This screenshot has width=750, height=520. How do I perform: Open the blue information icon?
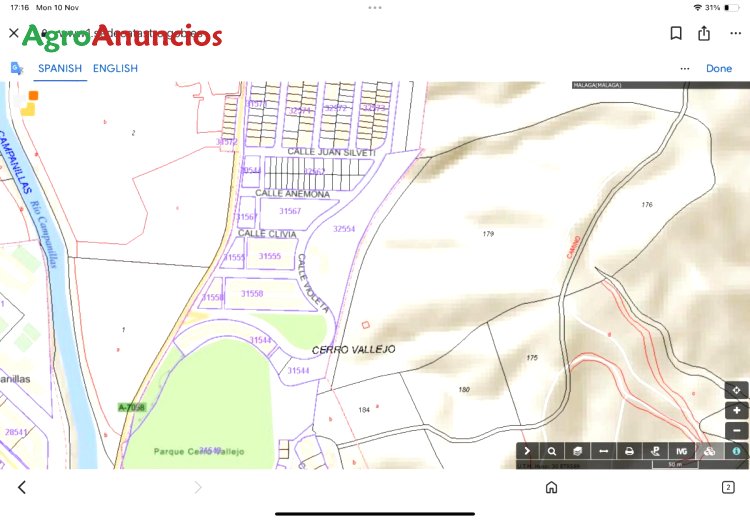coord(736,451)
